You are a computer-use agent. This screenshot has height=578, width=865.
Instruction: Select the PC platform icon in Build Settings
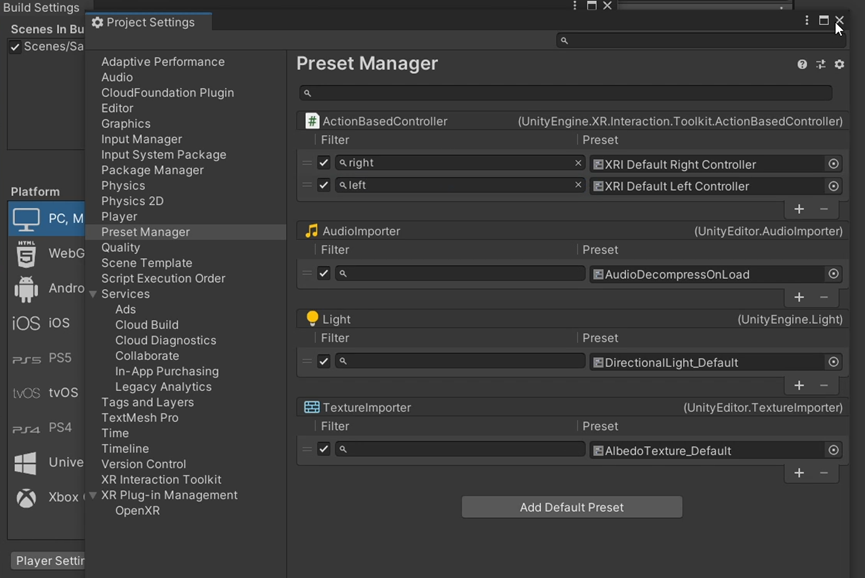(x=26, y=220)
